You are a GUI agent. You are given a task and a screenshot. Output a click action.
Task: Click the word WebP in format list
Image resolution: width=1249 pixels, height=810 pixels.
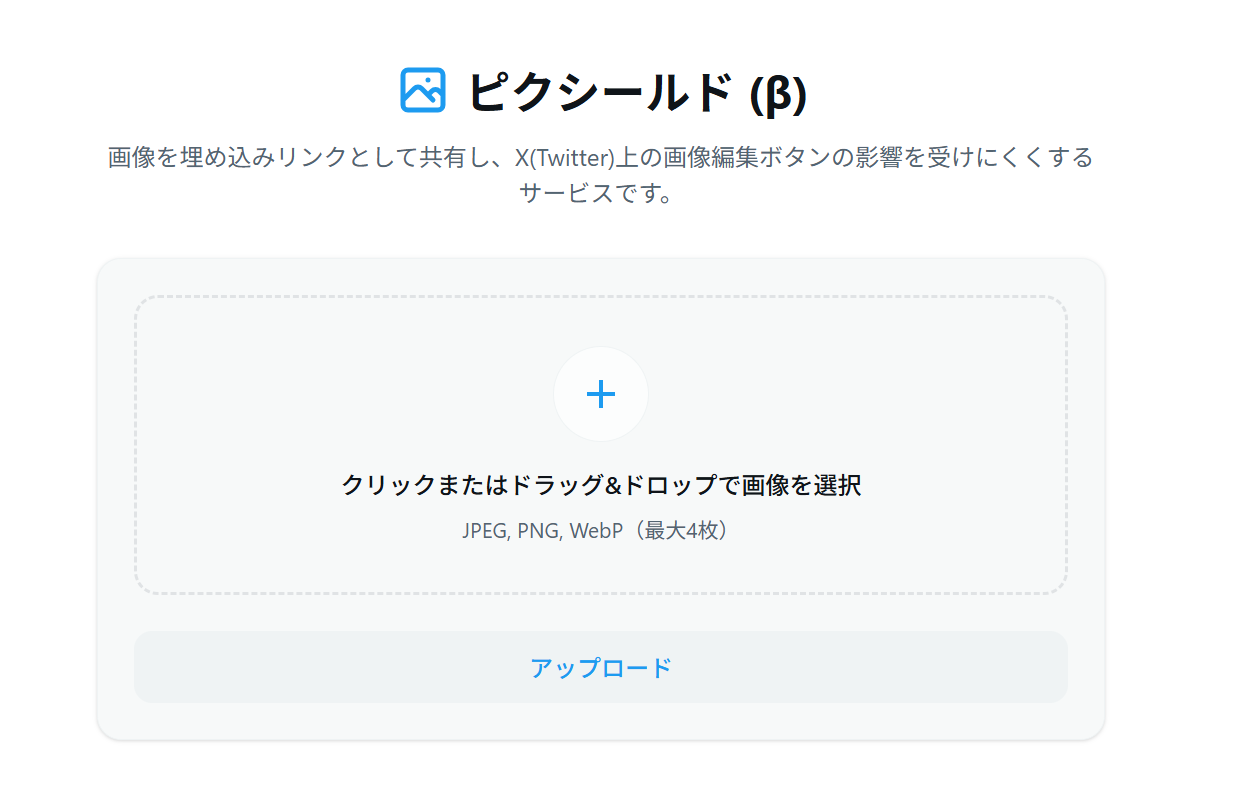pos(590,531)
